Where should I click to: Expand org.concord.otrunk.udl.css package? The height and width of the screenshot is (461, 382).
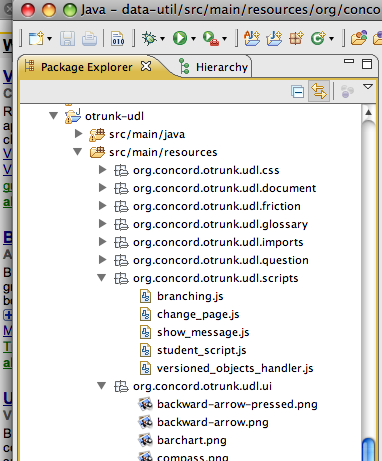click(102, 170)
